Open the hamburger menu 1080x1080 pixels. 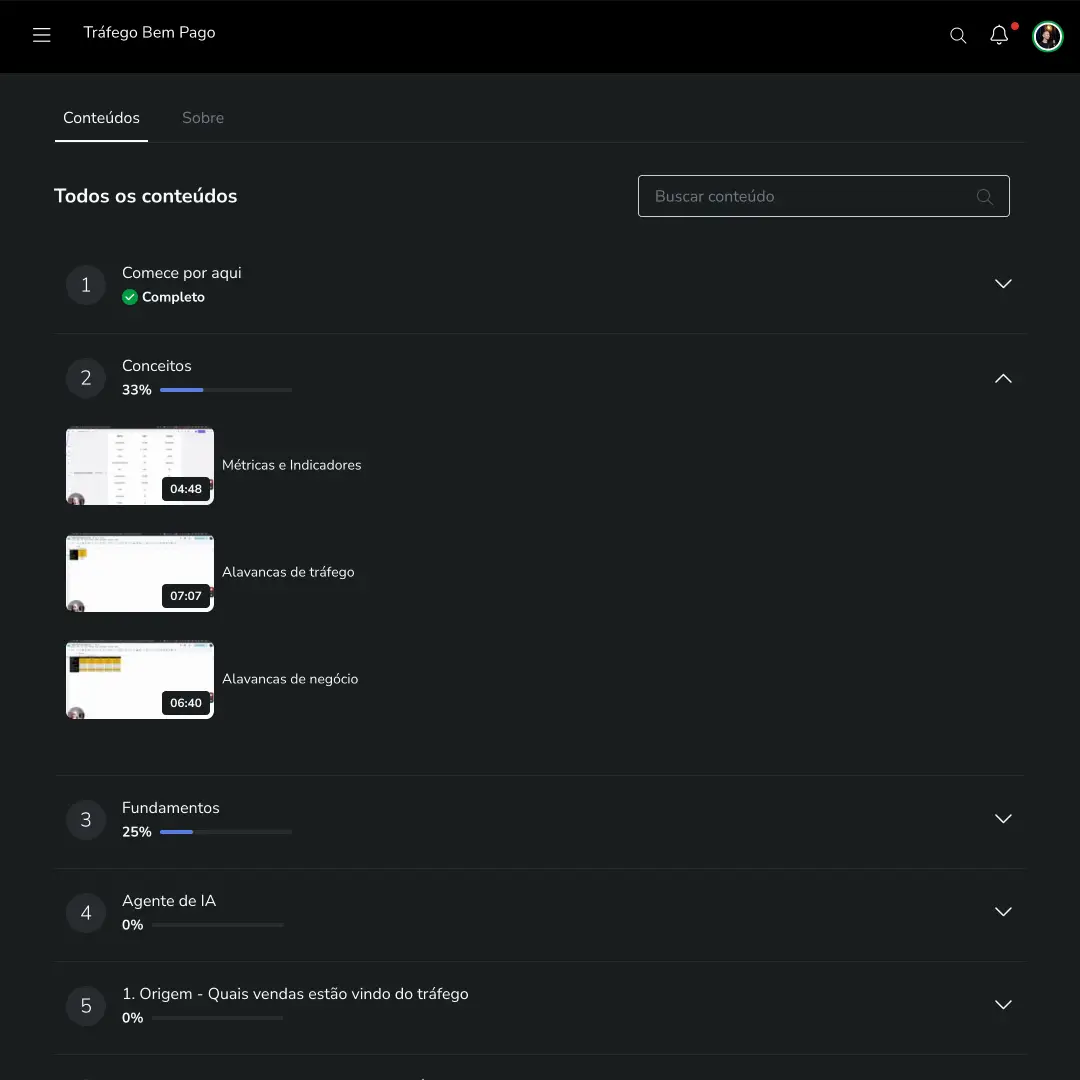[41, 35]
